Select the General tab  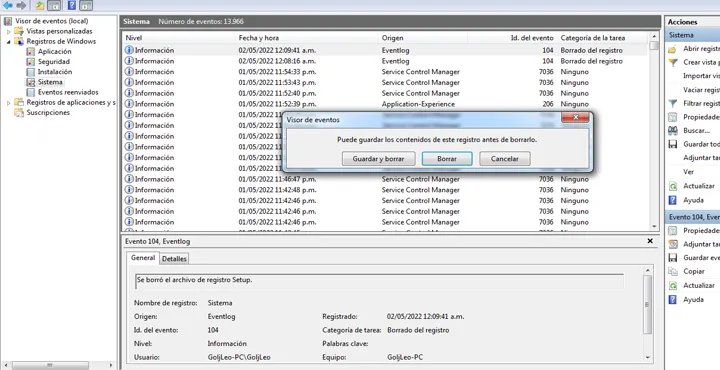coord(143,258)
